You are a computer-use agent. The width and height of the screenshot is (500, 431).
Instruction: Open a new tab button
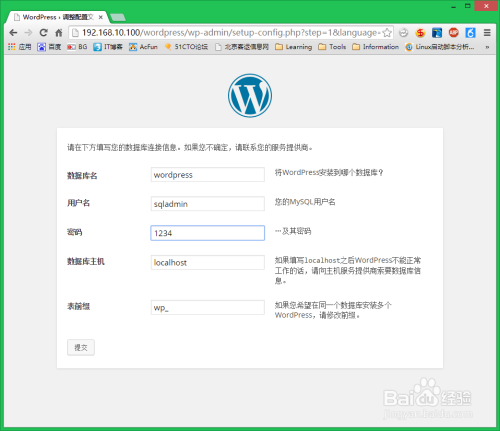pyautogui.click(x=117, y=17)
